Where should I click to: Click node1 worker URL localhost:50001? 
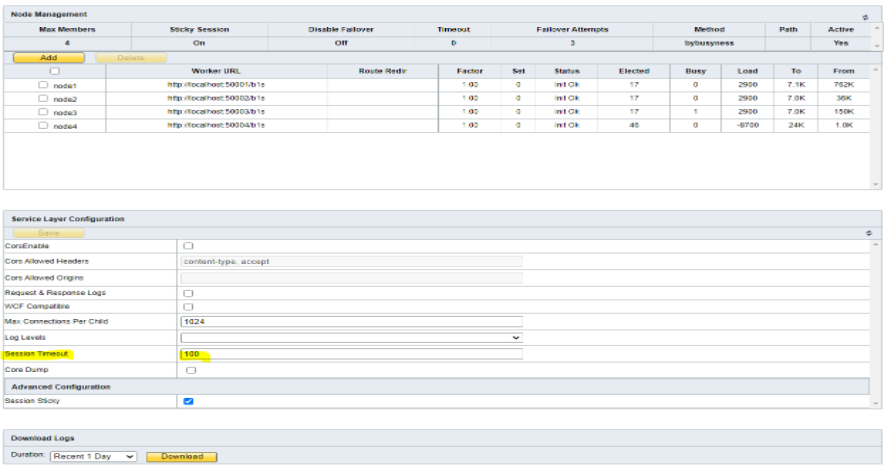pyautogui.click(x=216, y=85)
